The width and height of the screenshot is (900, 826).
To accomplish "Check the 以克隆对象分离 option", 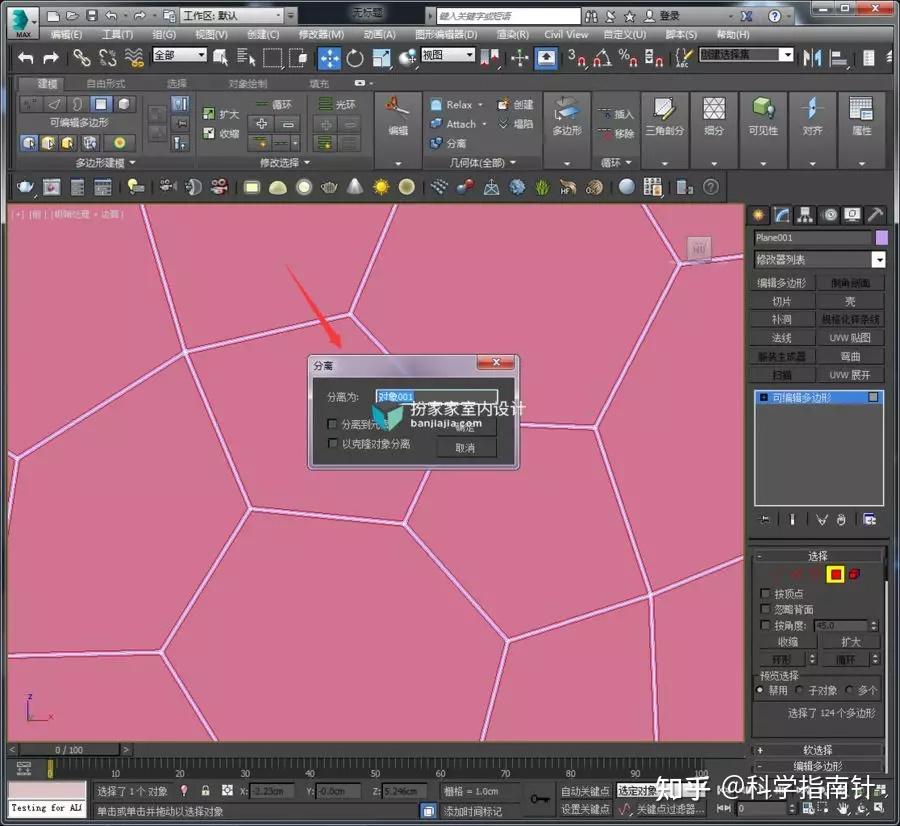I will pos(332,443).
